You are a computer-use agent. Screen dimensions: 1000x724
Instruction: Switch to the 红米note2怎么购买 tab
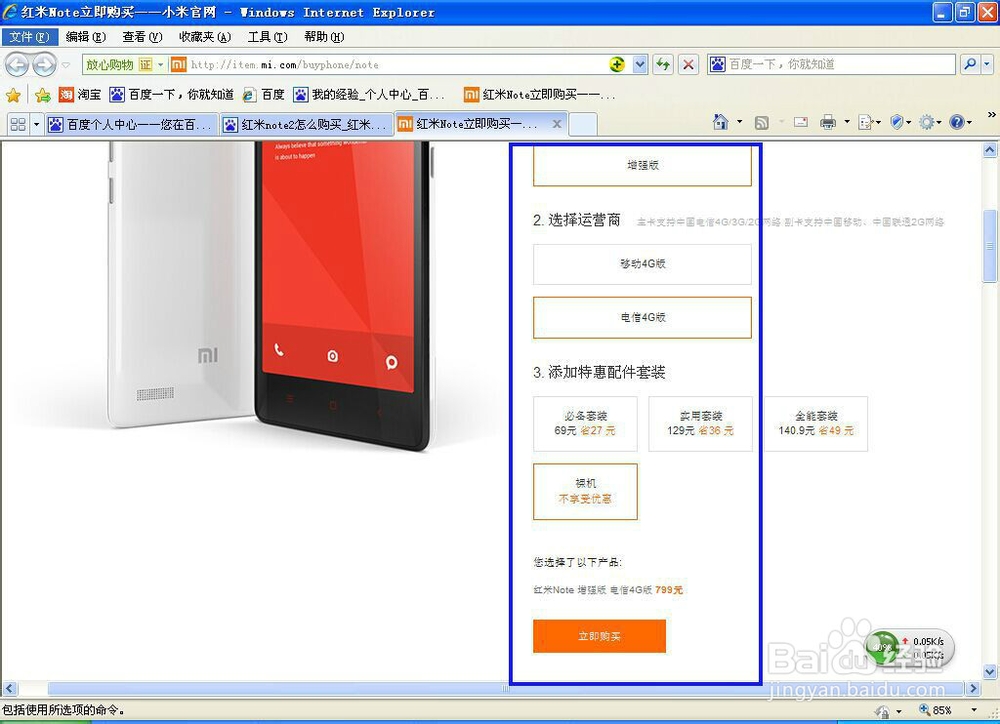[307, 125]
